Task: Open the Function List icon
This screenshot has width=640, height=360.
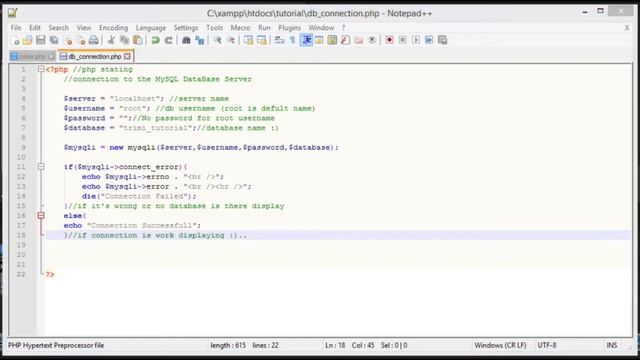Action: pos(345,40)
